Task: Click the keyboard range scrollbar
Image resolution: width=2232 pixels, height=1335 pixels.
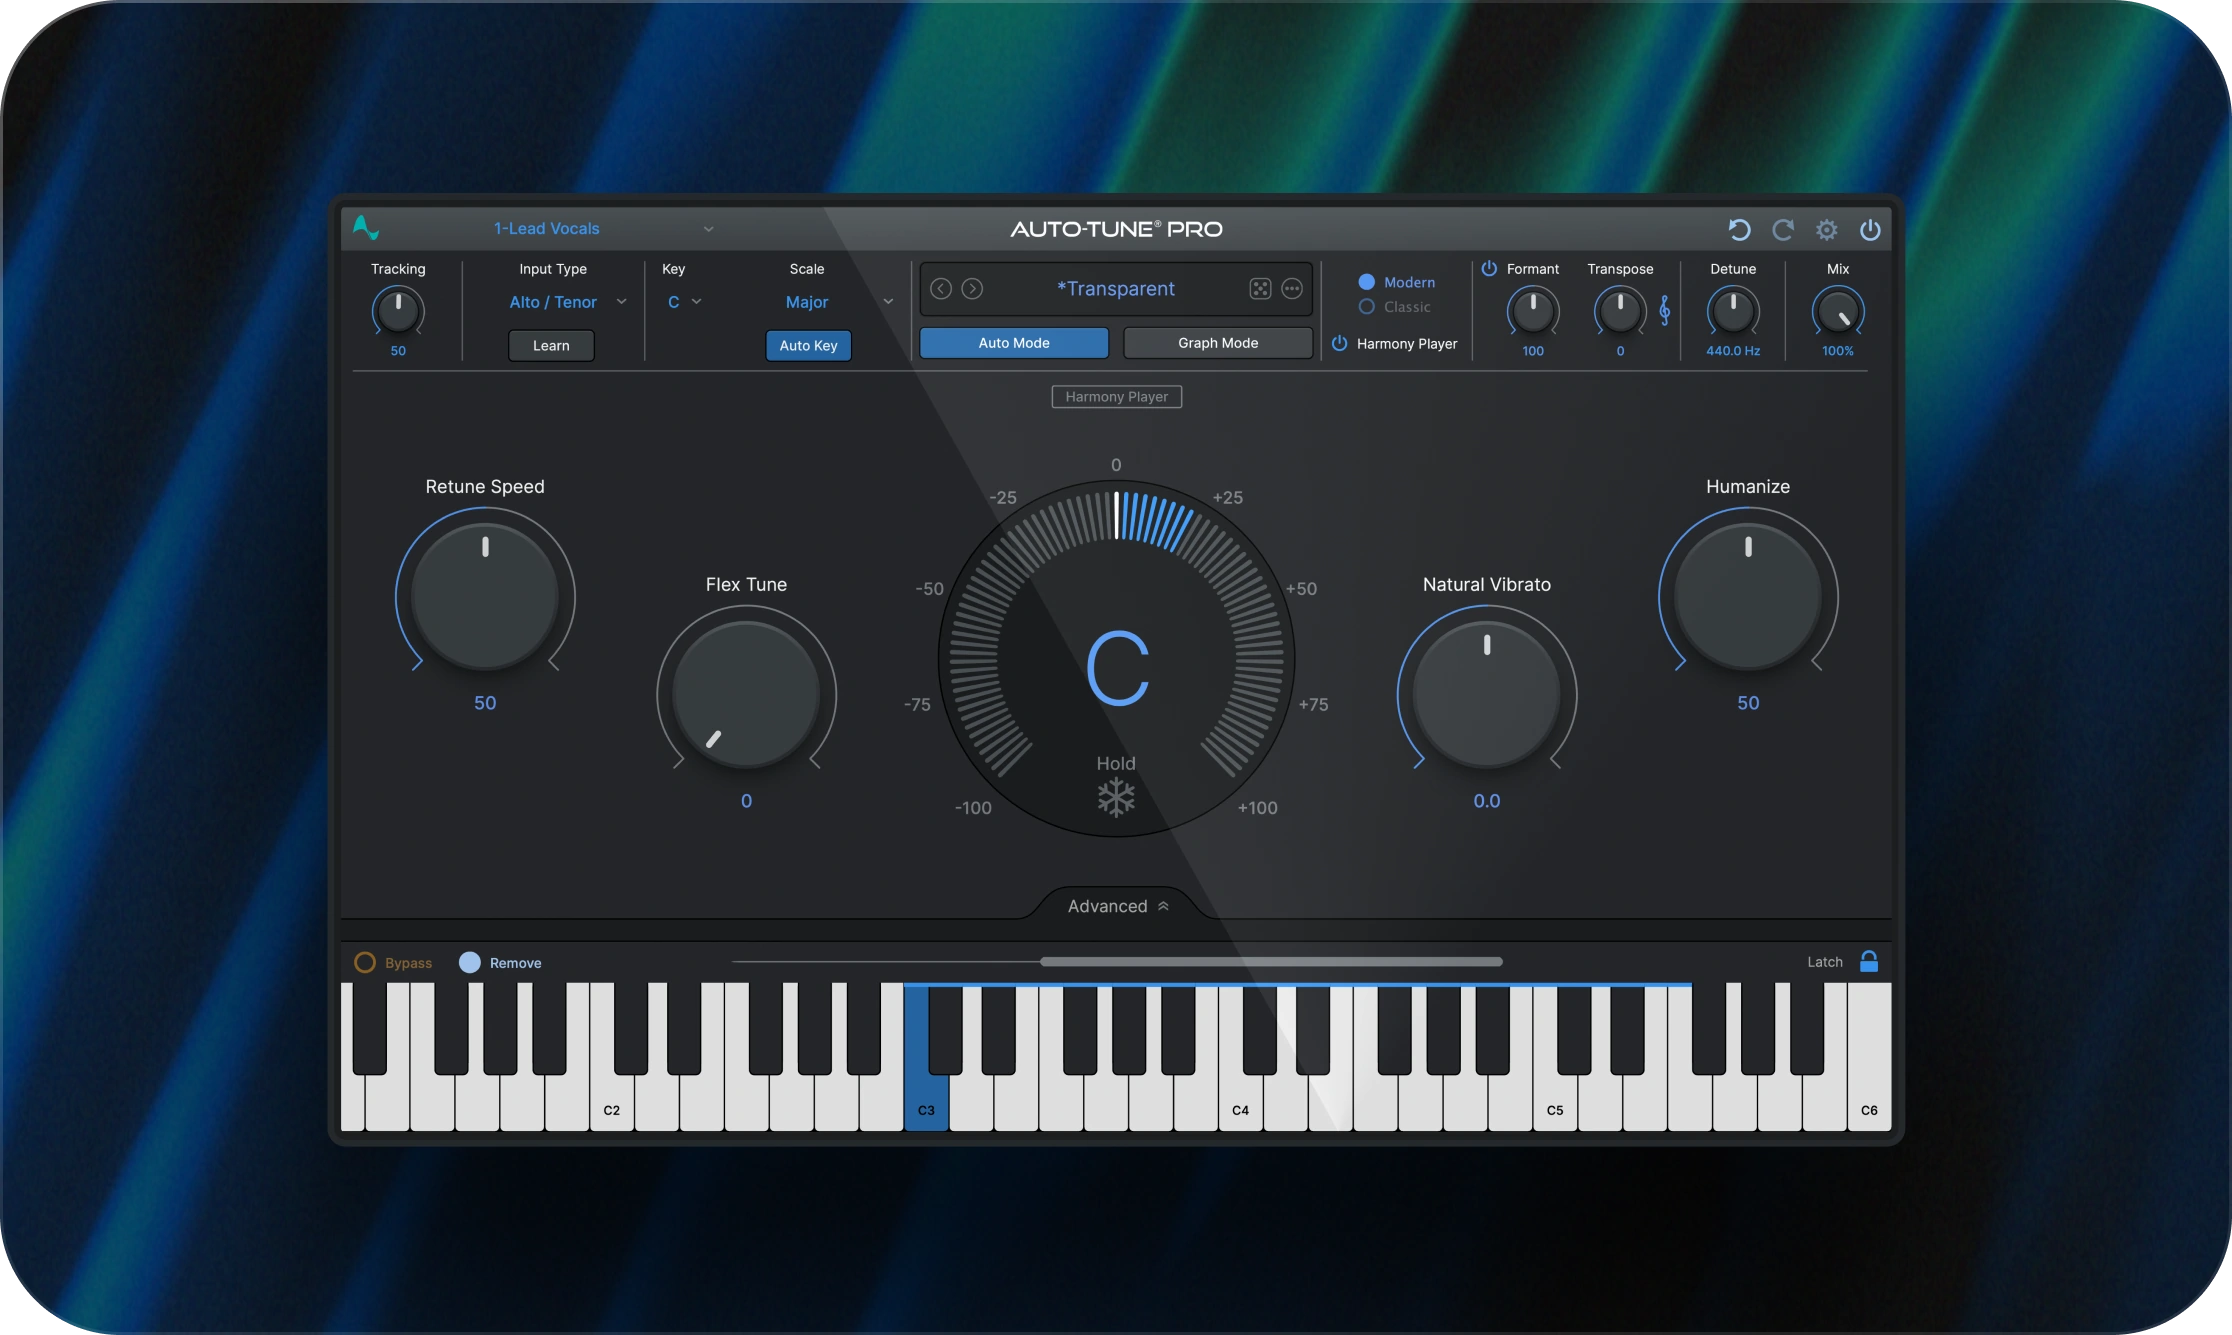Action: 1270,962
